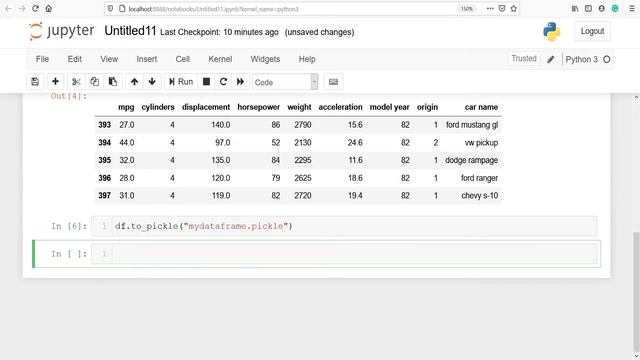
Task: Click the ford ranger cell
Action: coord(479,178)
